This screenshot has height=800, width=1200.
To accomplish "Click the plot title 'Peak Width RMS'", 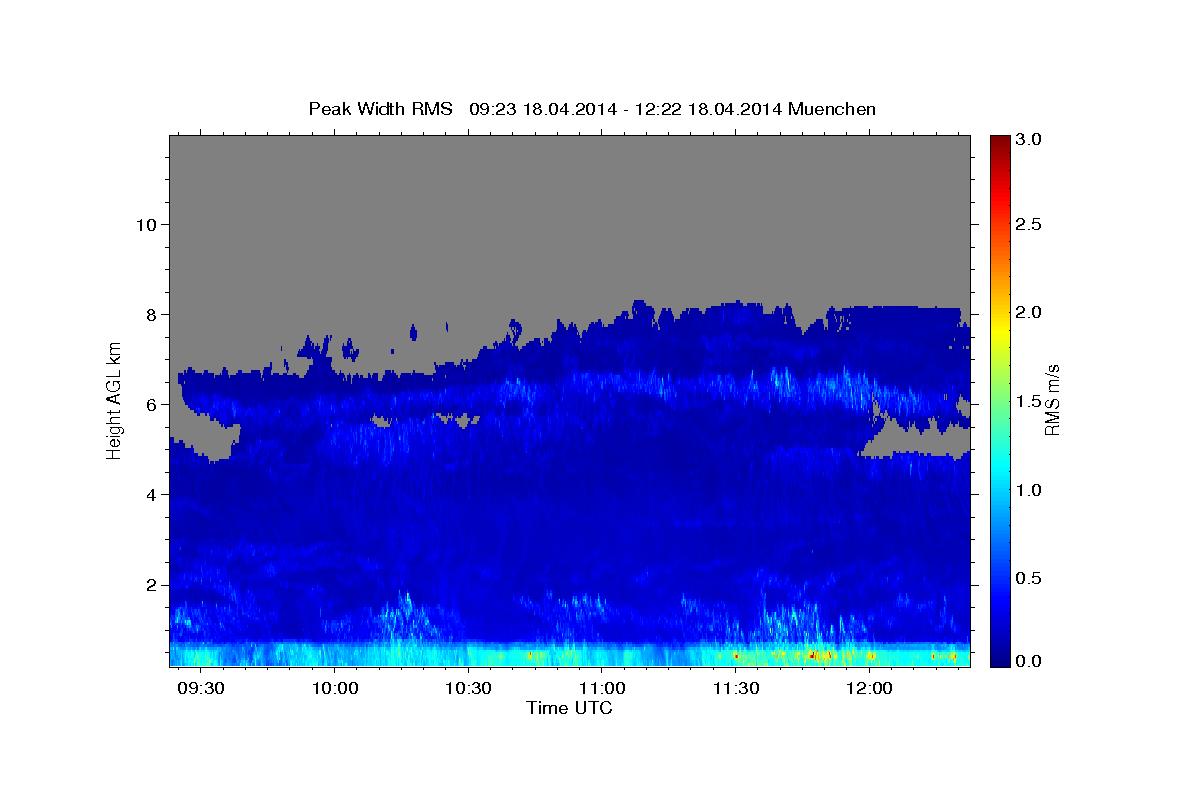I will [380, 109].
